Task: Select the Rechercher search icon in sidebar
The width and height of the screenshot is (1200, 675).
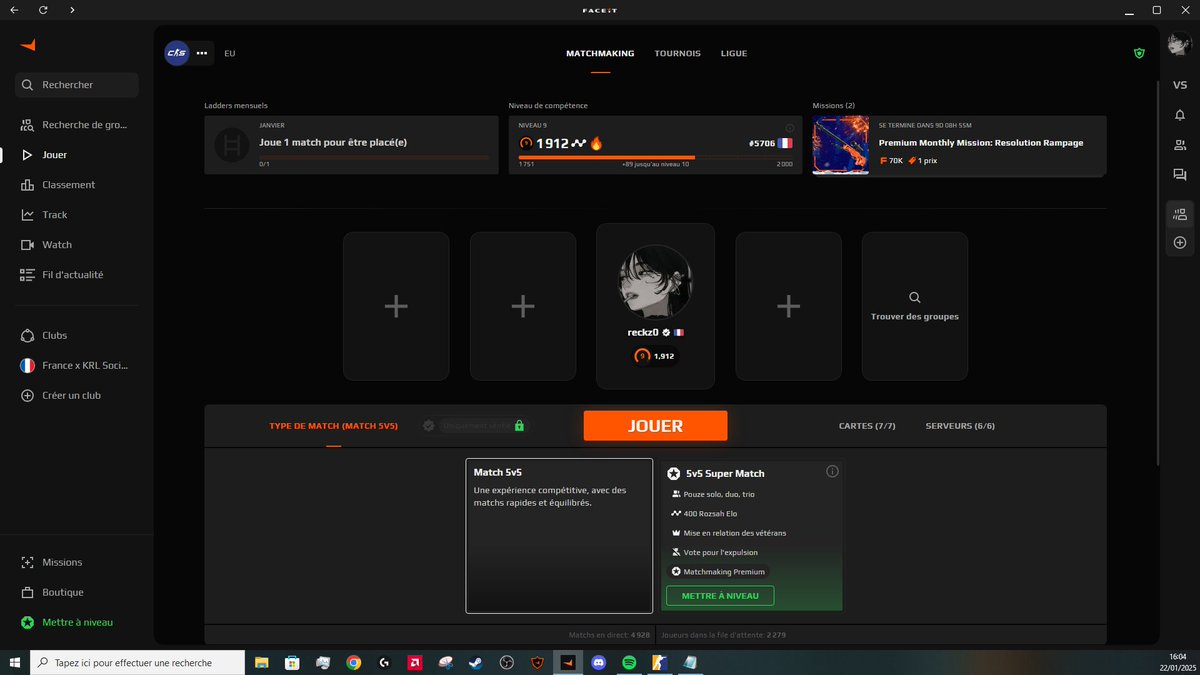Action: pos(28,84)
